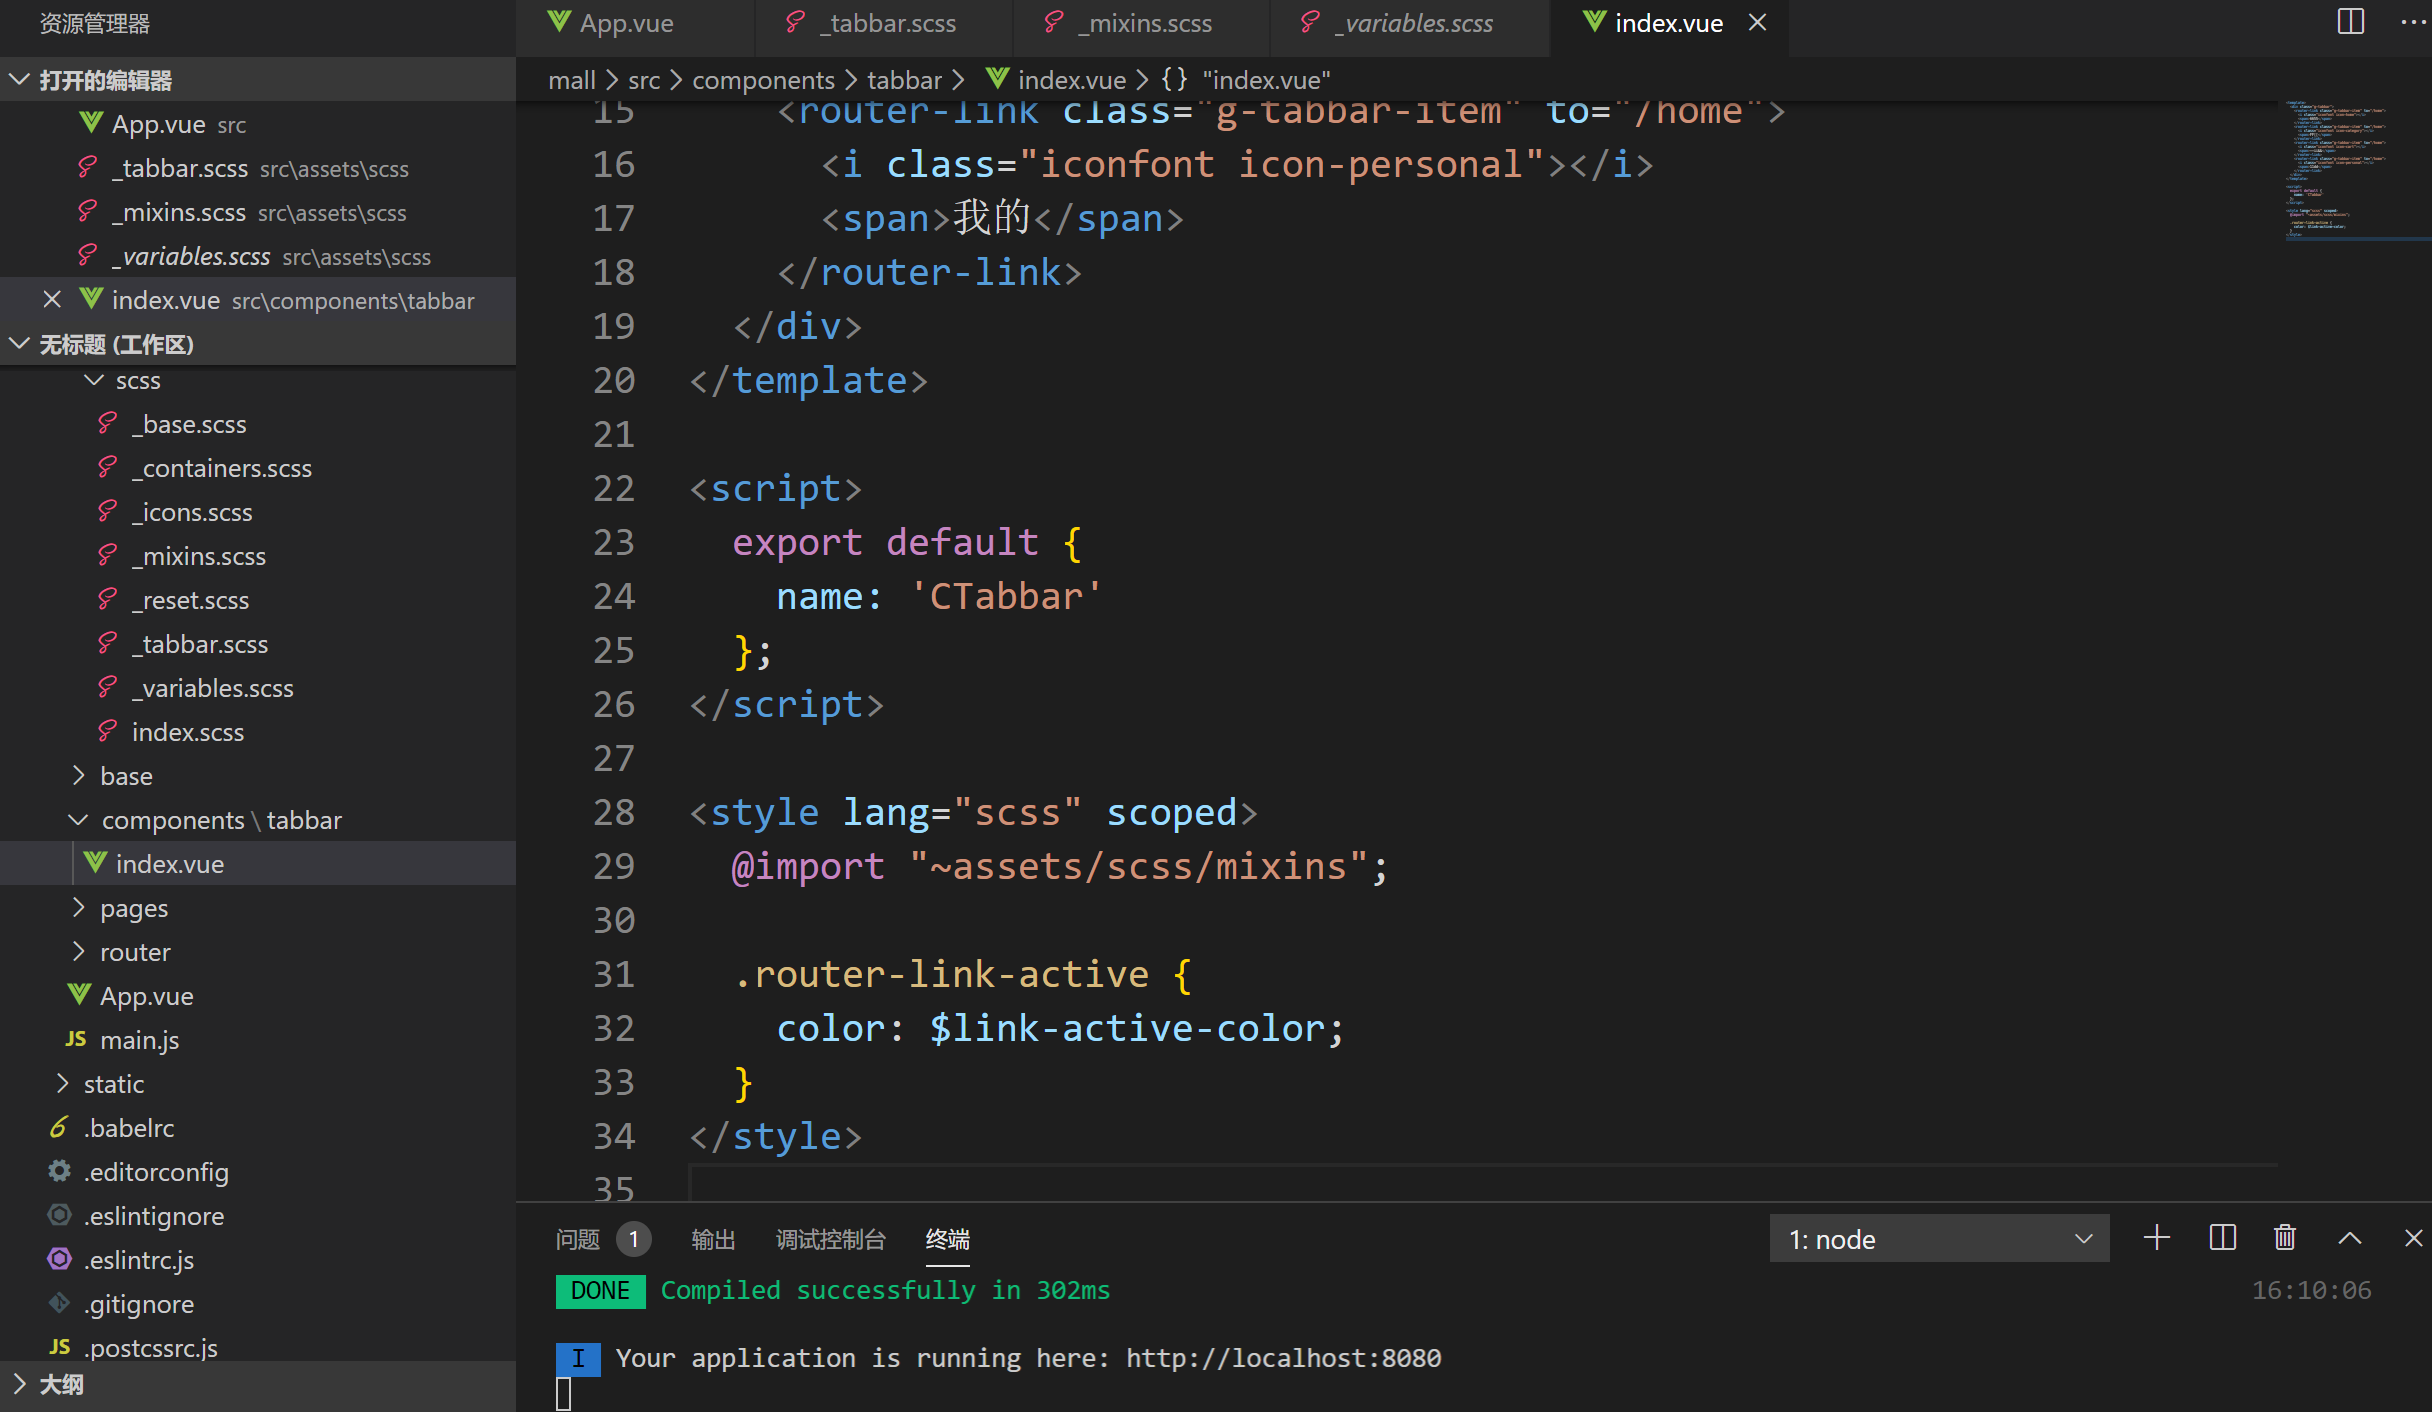Open _tabbar.scss src\assets\scss in open editors
Screen dimensions: 2432x1412
(x=258, y=168)
